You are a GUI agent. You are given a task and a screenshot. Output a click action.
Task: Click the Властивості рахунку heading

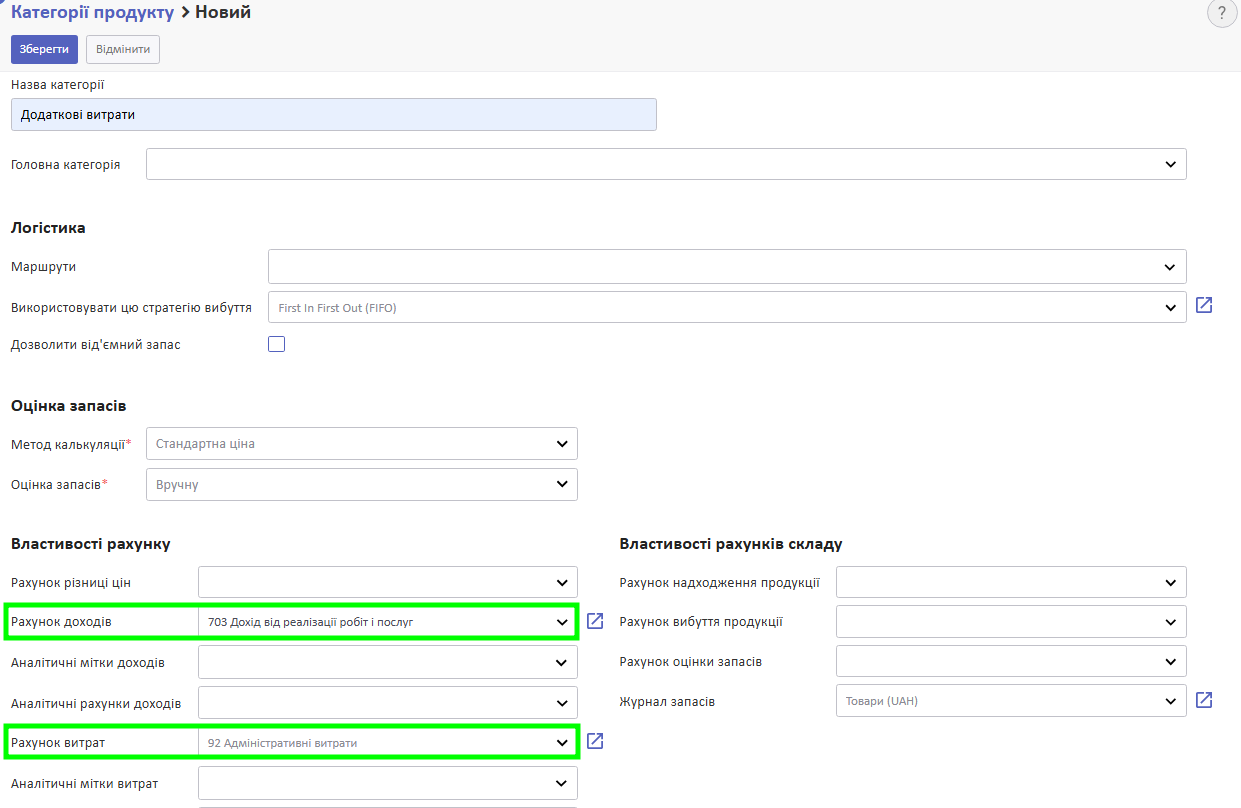point(91,544)
